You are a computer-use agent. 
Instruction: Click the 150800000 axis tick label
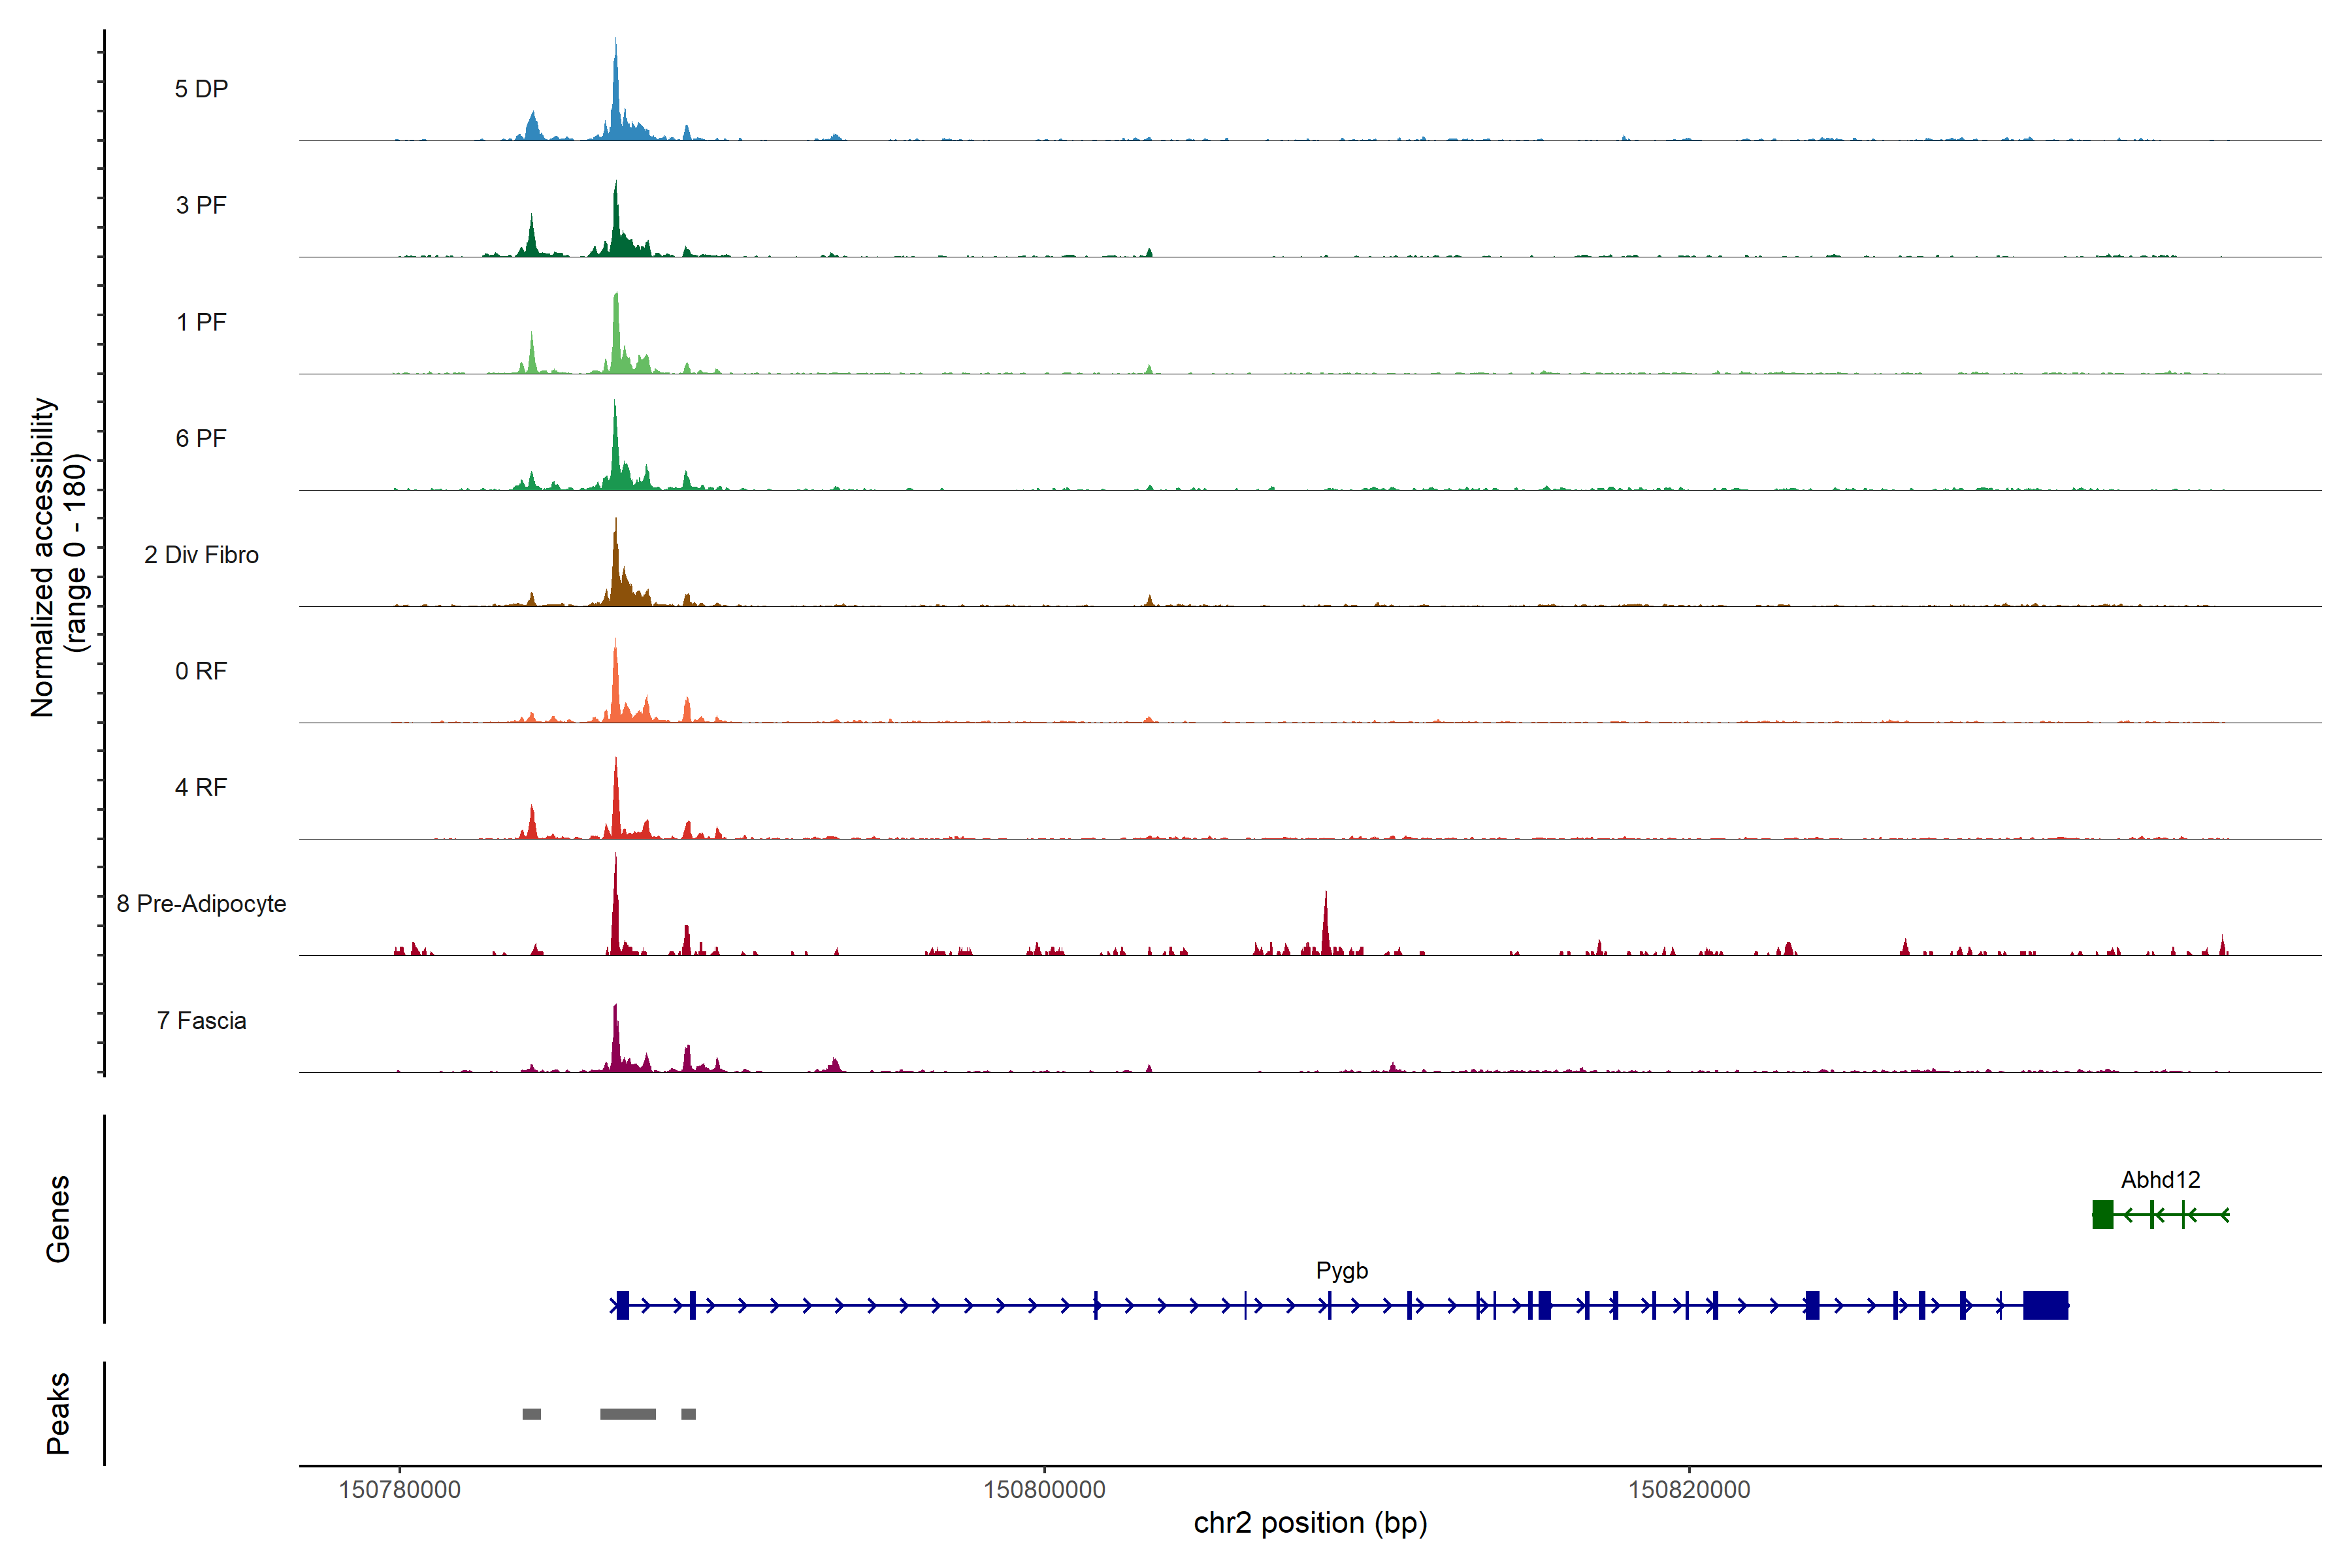(x=1044, y=1490)
